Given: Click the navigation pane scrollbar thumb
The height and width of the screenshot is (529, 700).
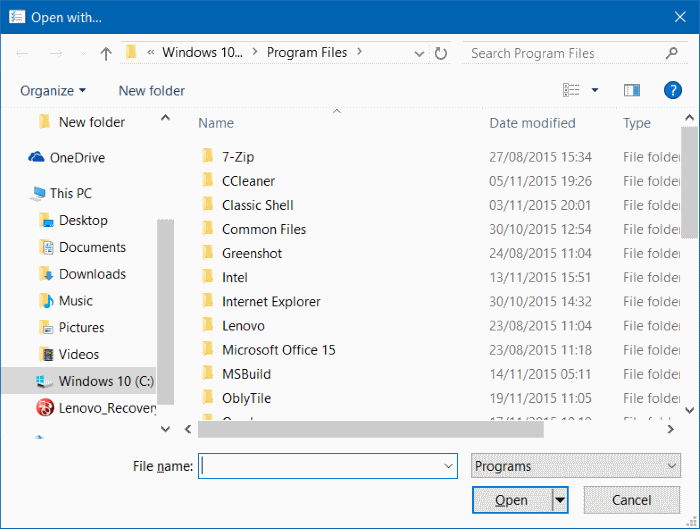Looking at the screenshot, I should click(165, 312).
